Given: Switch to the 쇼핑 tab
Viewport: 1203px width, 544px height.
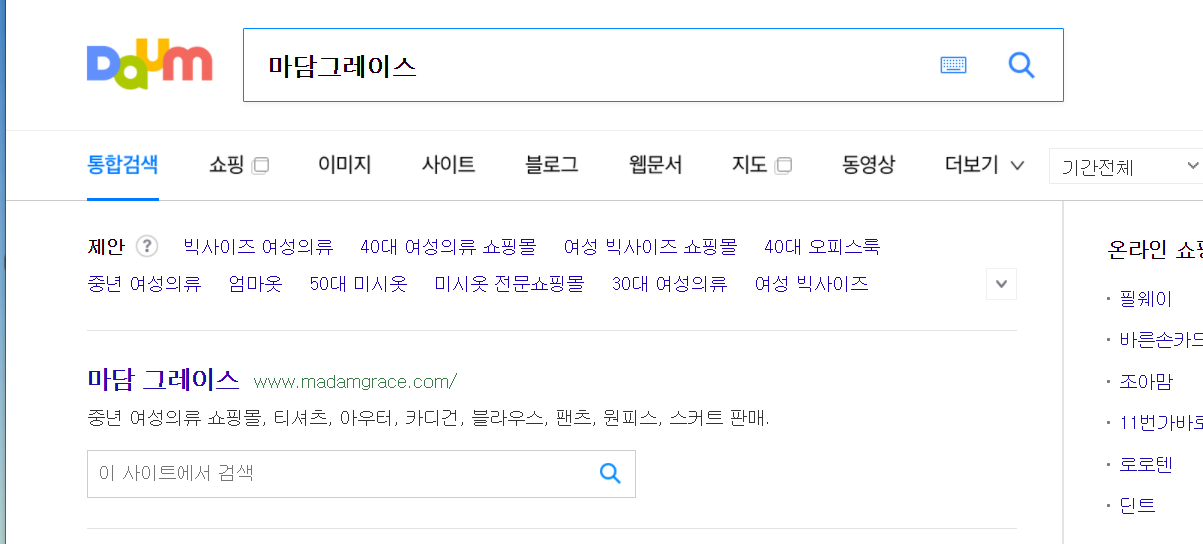Looking at the screenshot, I should pyautogui.click(x=227, y=165).
